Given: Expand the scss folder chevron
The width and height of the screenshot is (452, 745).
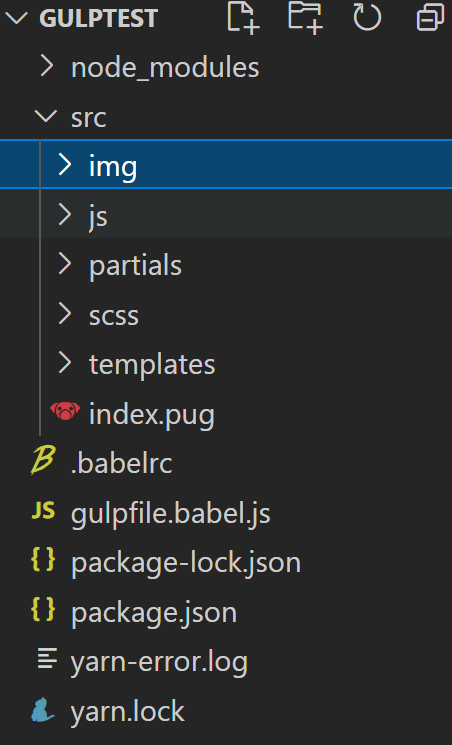Looking at the screenshot, I should [65, 314].
